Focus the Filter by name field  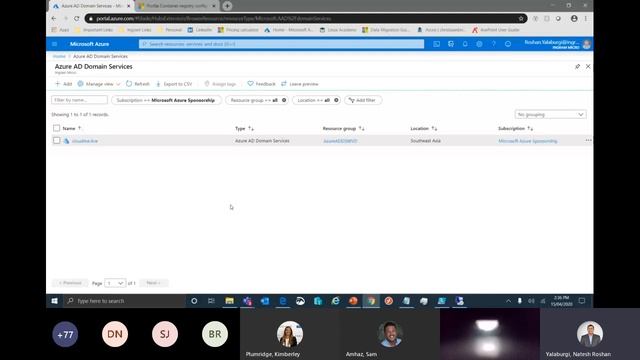pos(80,100)
